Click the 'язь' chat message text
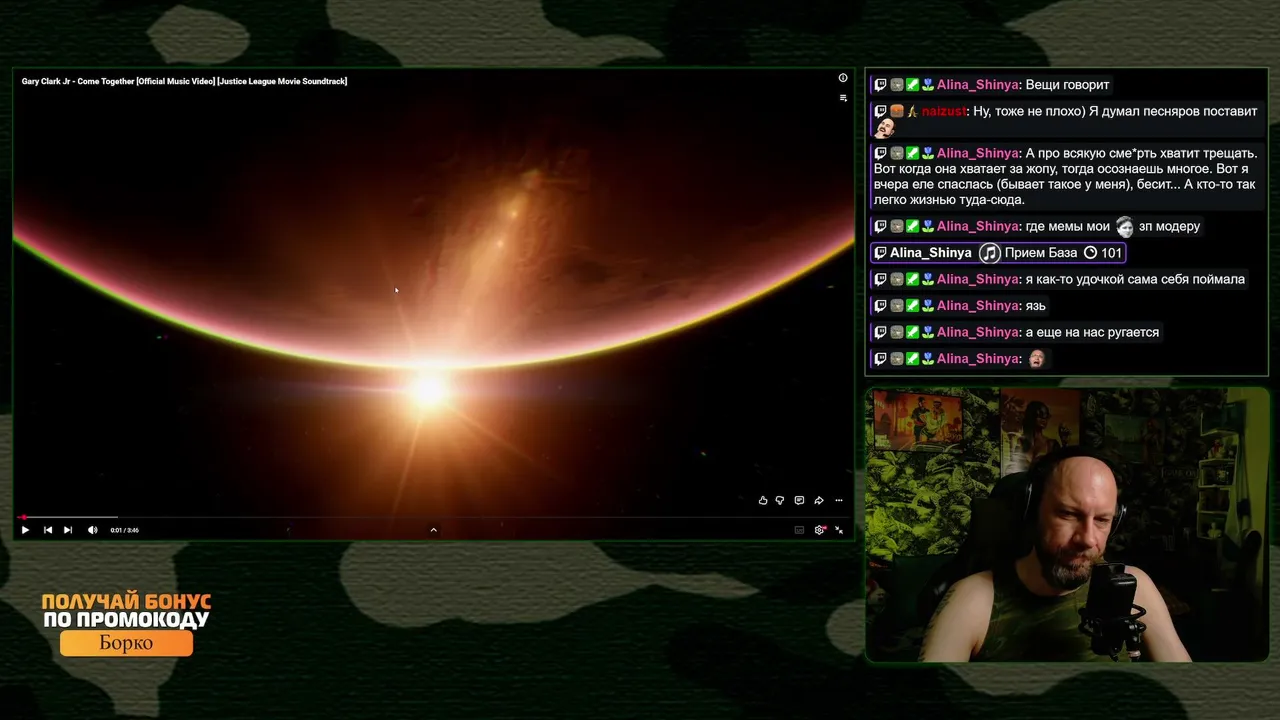Viewport: 1280px width, 720px height. pyautogui.click(x=1035, y=306)
